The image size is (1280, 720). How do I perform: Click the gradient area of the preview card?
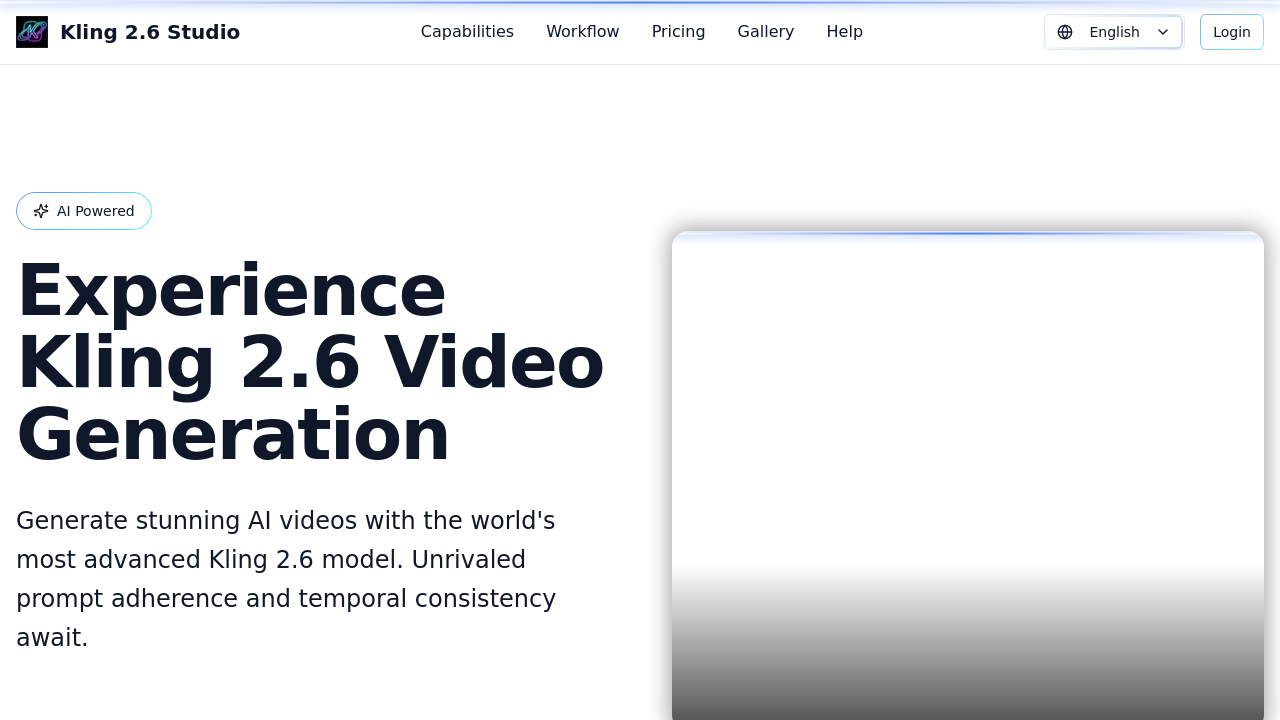point(967,660)
